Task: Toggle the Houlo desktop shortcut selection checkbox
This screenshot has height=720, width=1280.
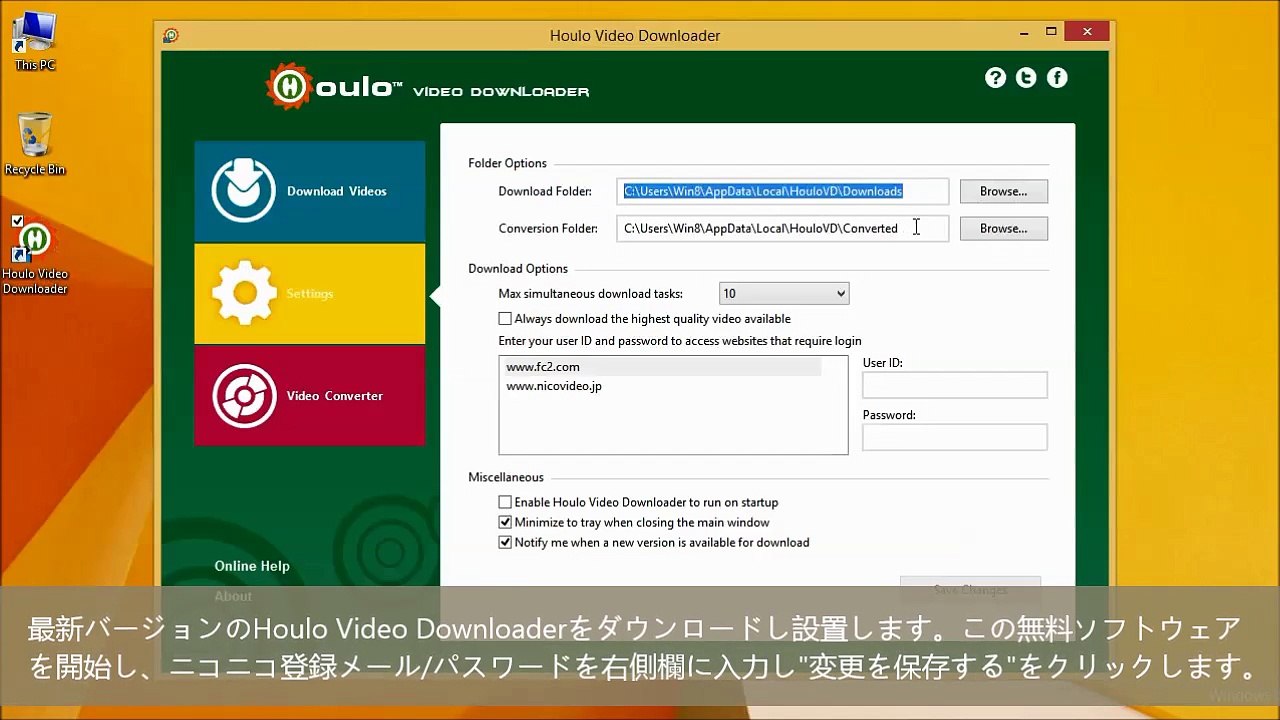Action: 17,221
